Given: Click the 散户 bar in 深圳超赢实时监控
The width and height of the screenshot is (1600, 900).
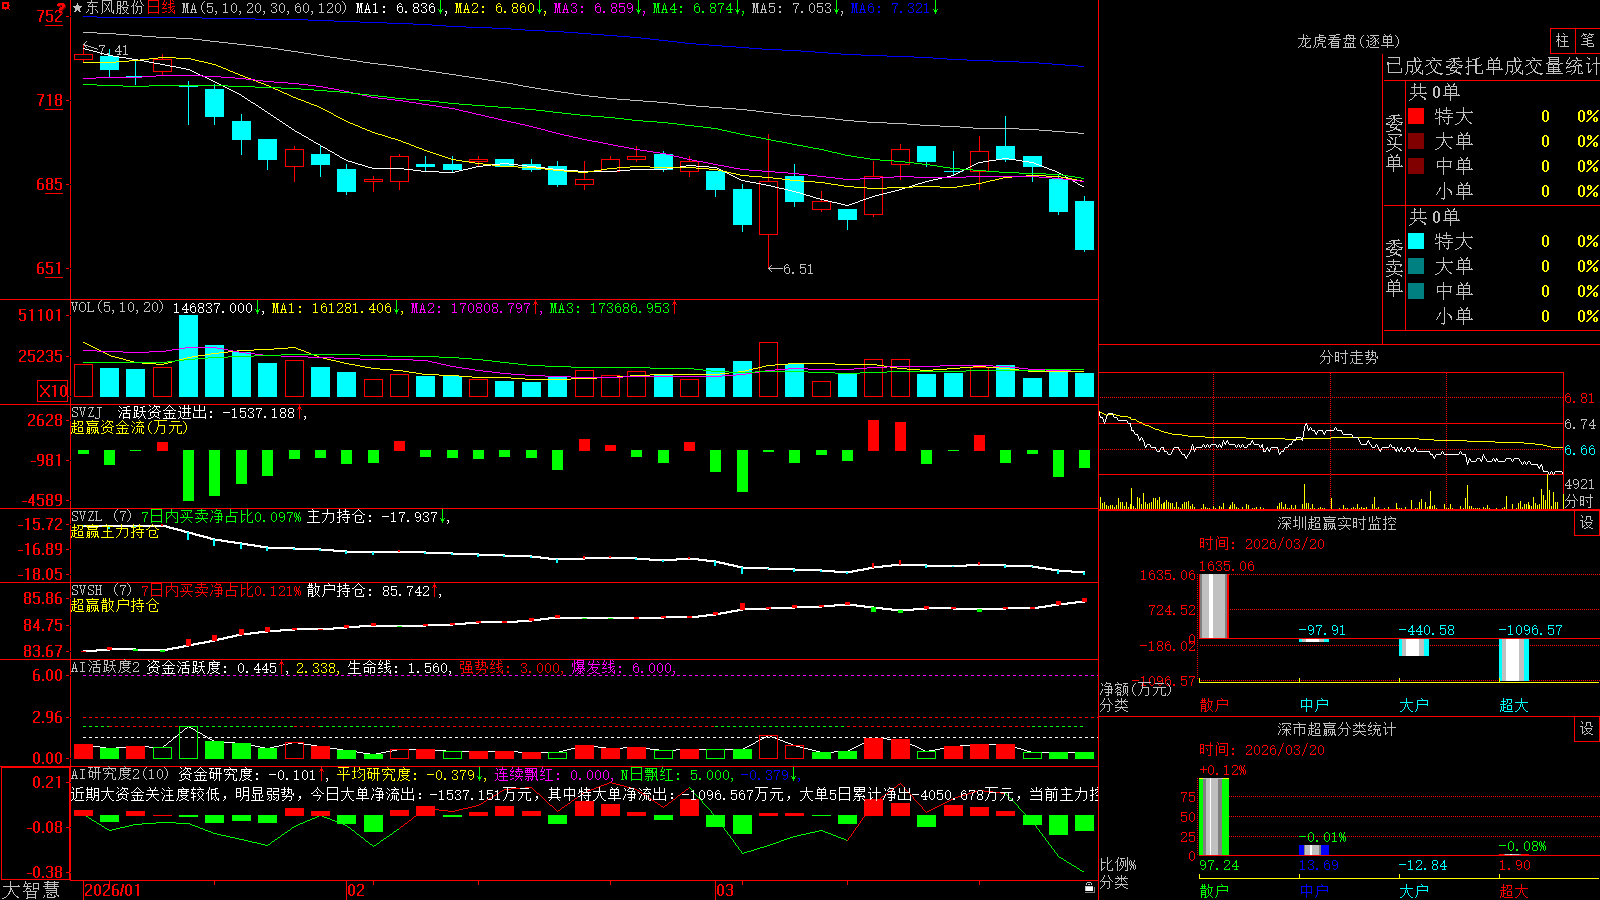Looking at the screenshot, I should (x=1214, y=606).
